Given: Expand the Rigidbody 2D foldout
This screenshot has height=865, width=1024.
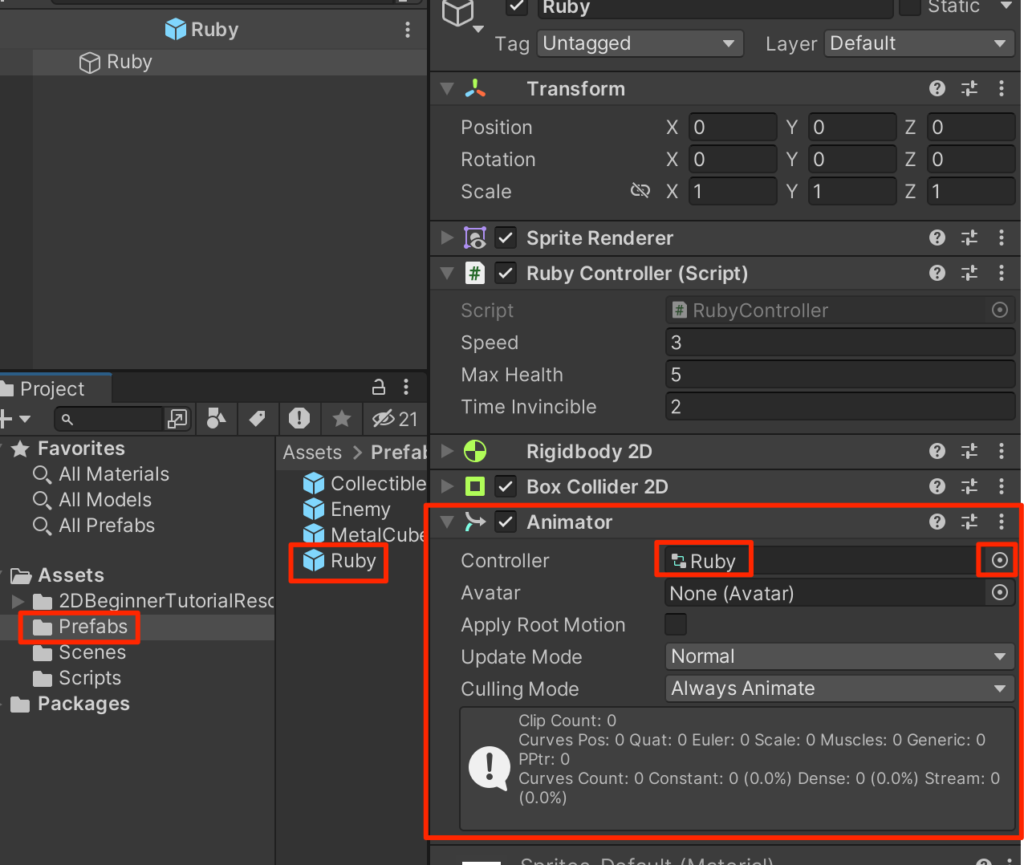Looking at the screenshot, I should 447,451.
